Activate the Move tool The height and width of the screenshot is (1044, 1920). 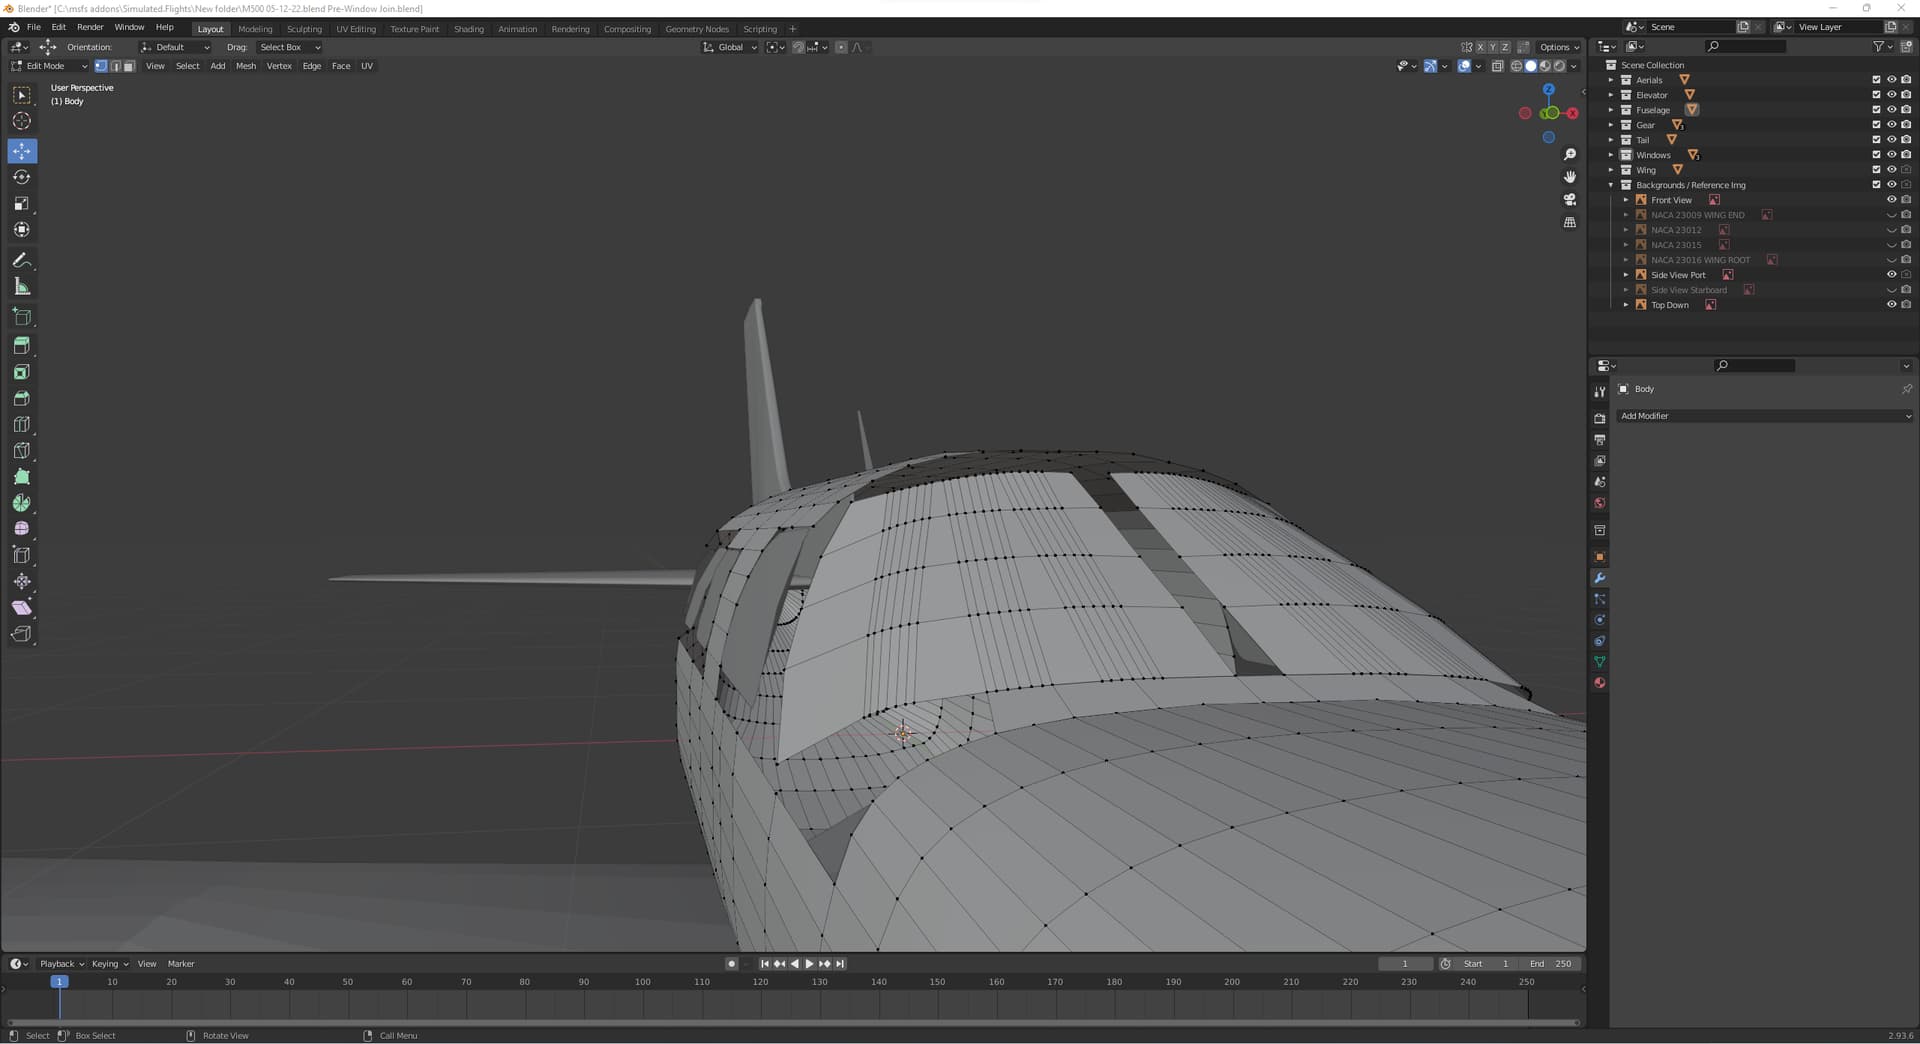pyautogui.click(x=22, y=151)
